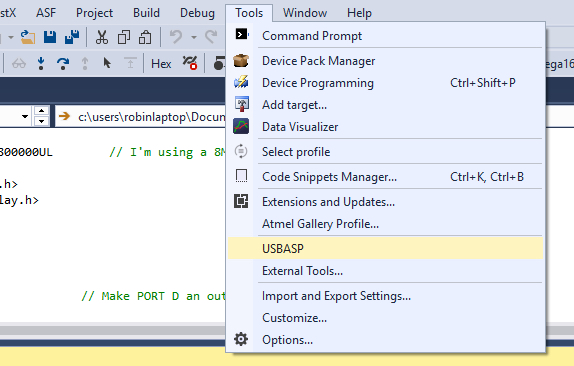Viewport: 574px width, 366px height.
Task: Open Data Visualizer tool
Action: point(385,127)
